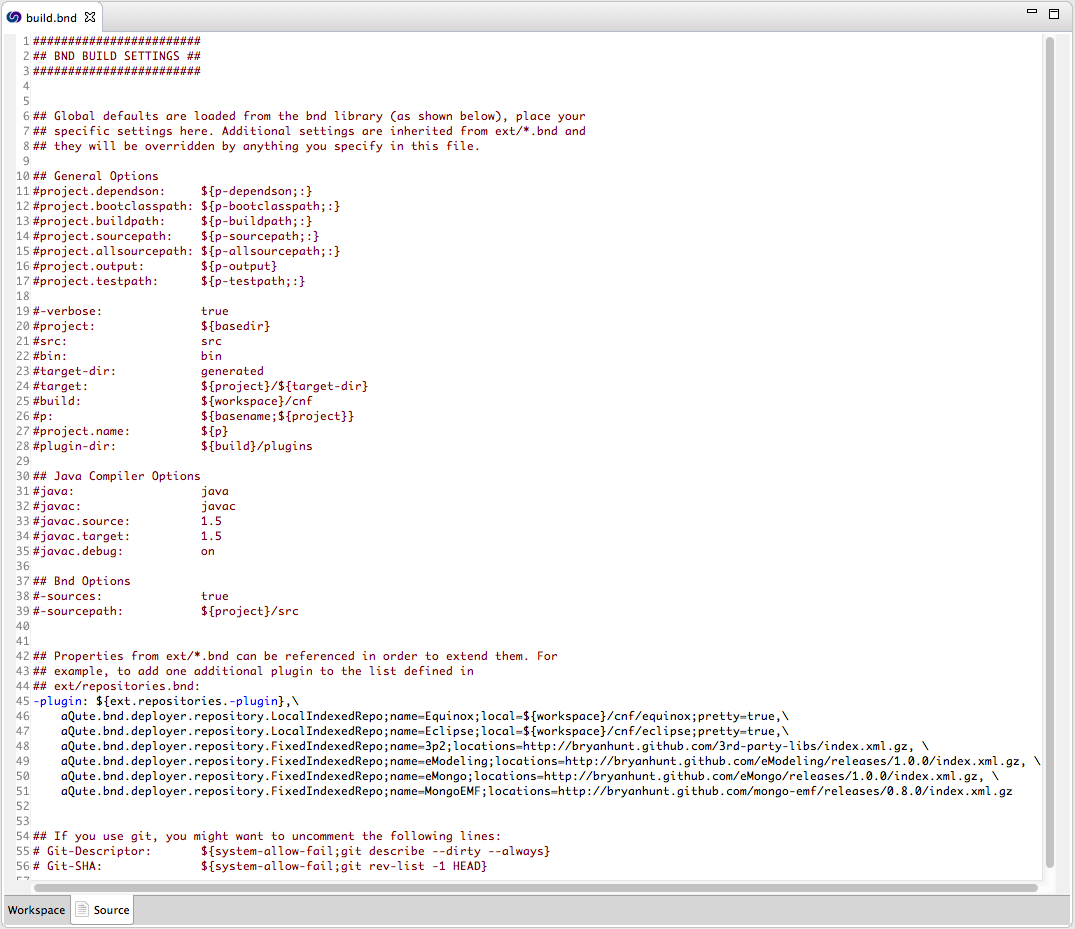
Task: Click the bnd file icon on tab
Action: (x=14, y=17)
